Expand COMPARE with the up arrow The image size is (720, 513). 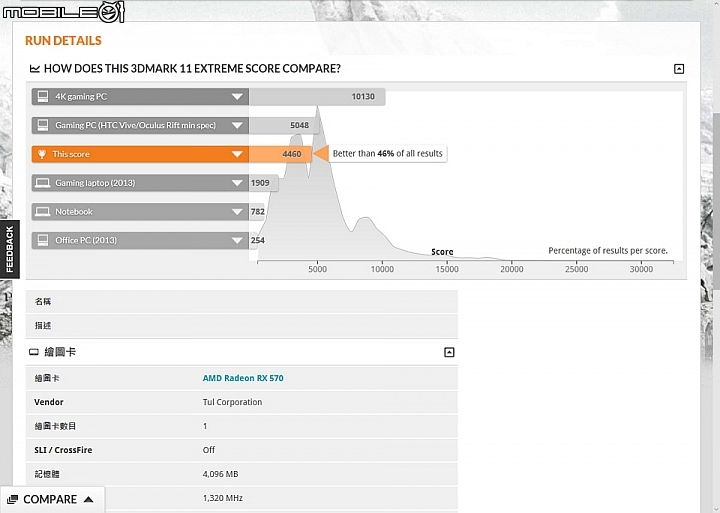(89, 499)
